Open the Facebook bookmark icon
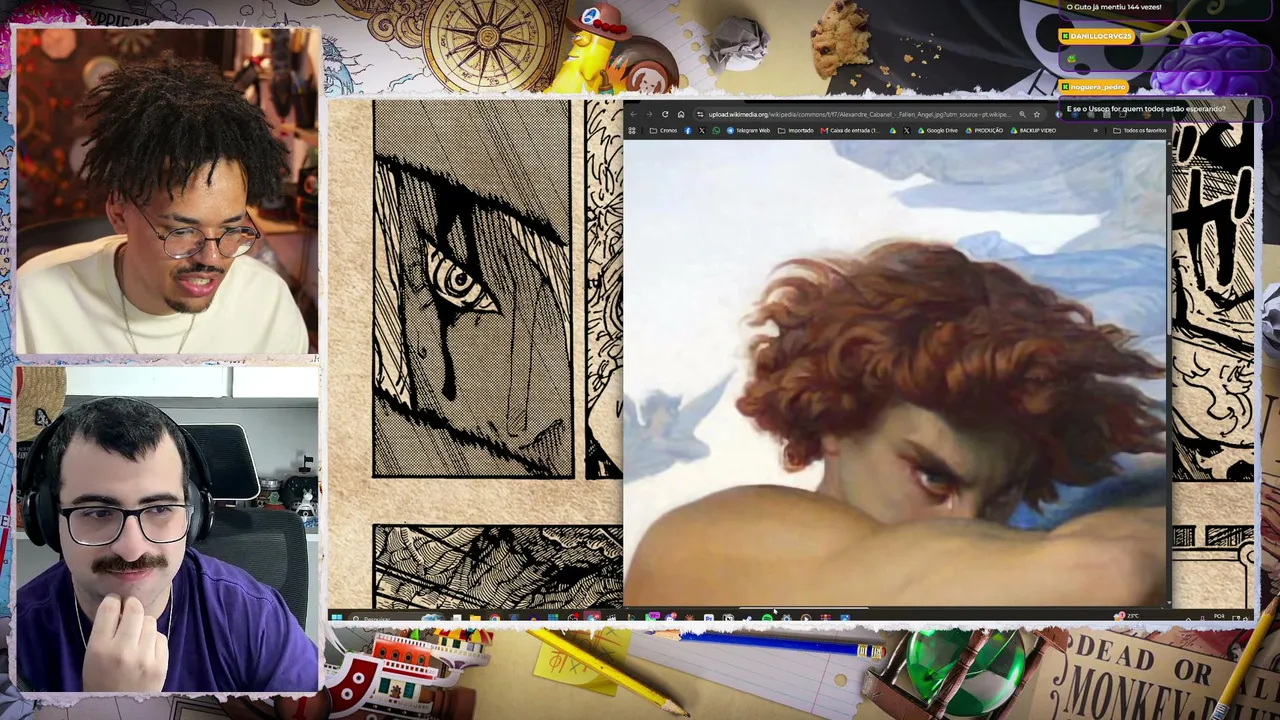The image size is (1280, 720). [x=687, y=131]
